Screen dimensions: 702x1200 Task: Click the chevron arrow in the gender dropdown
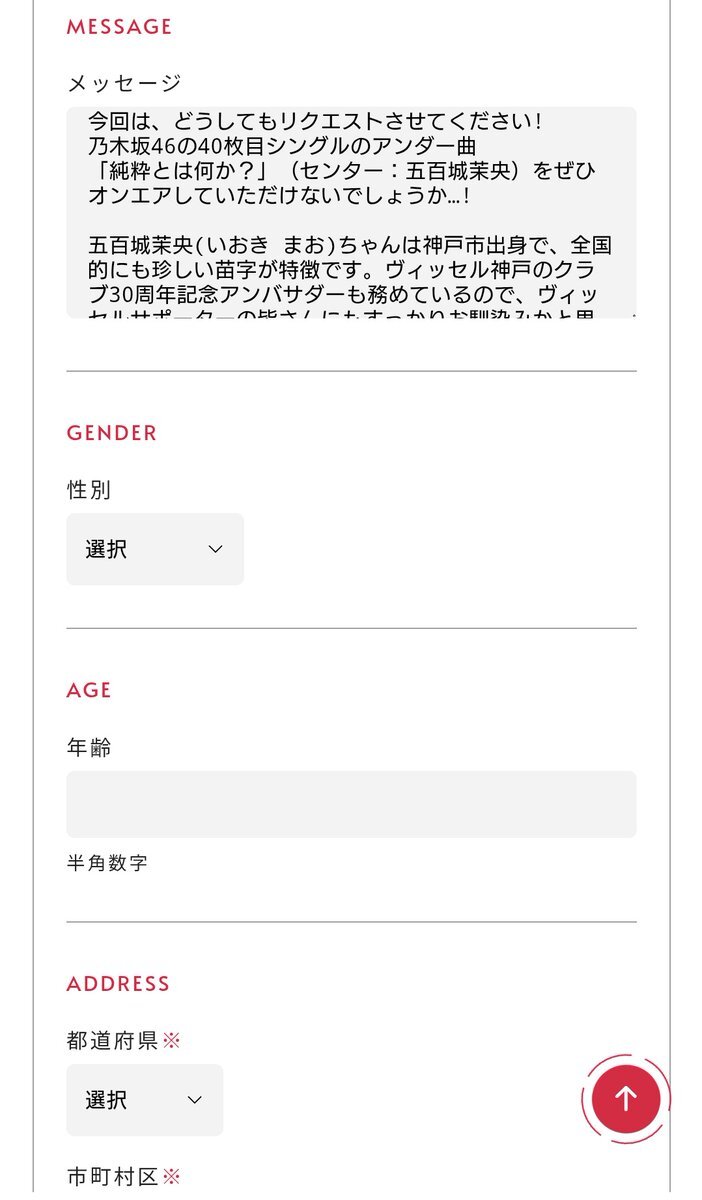215,549
